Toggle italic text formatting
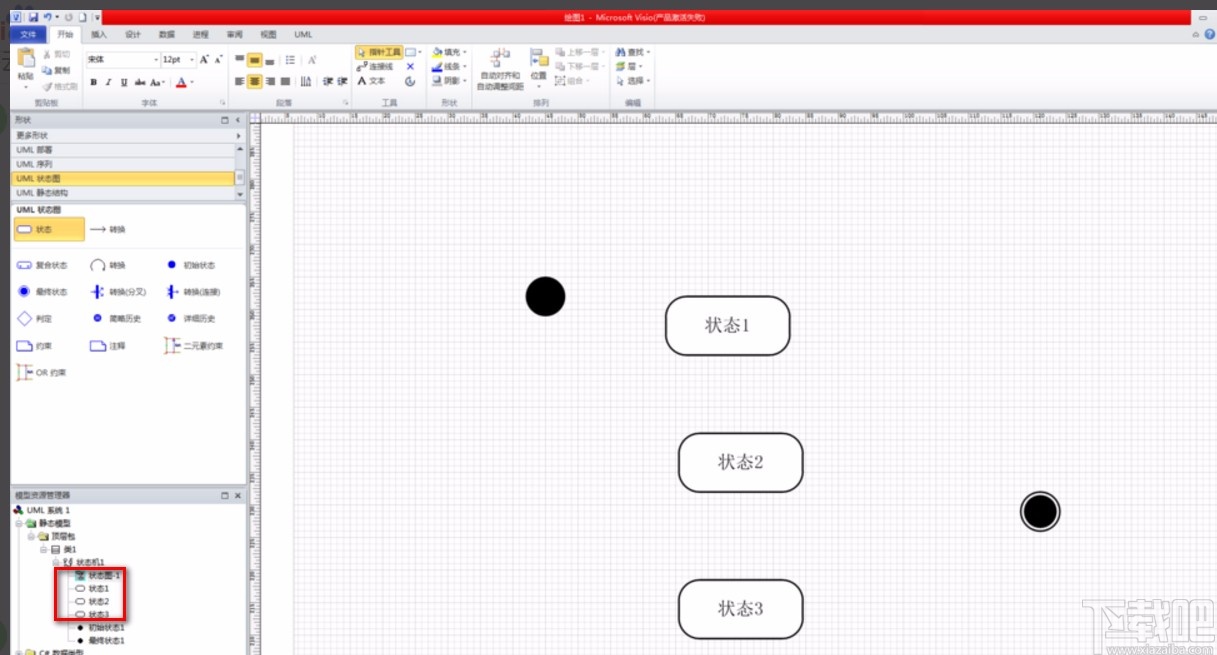The image size is (1217, 655). click(x=109, y=81)
